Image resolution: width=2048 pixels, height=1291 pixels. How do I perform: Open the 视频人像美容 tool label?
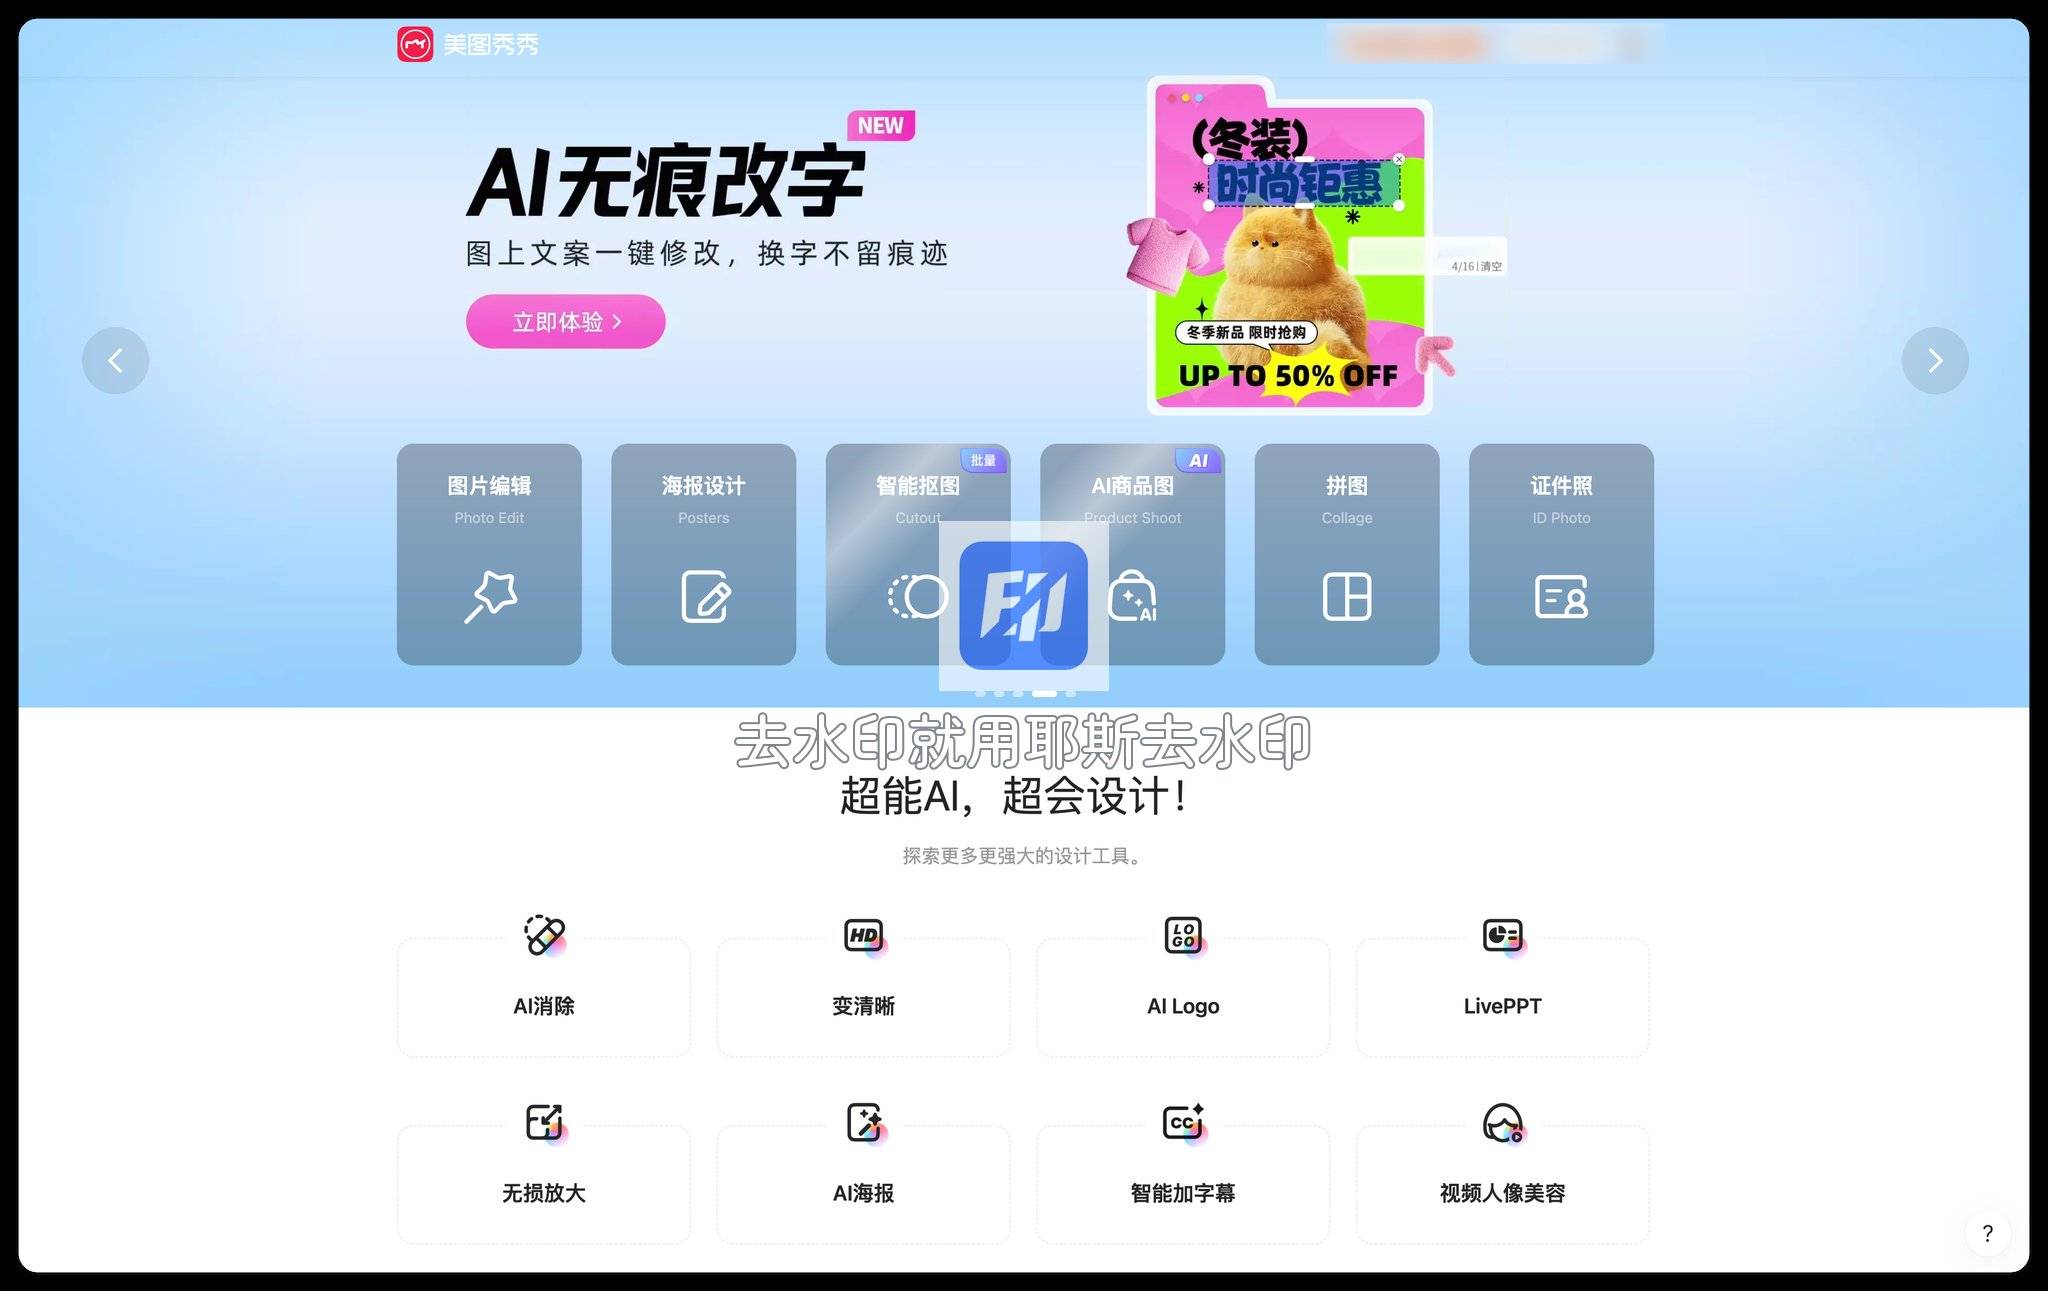click(1502, 1193)
